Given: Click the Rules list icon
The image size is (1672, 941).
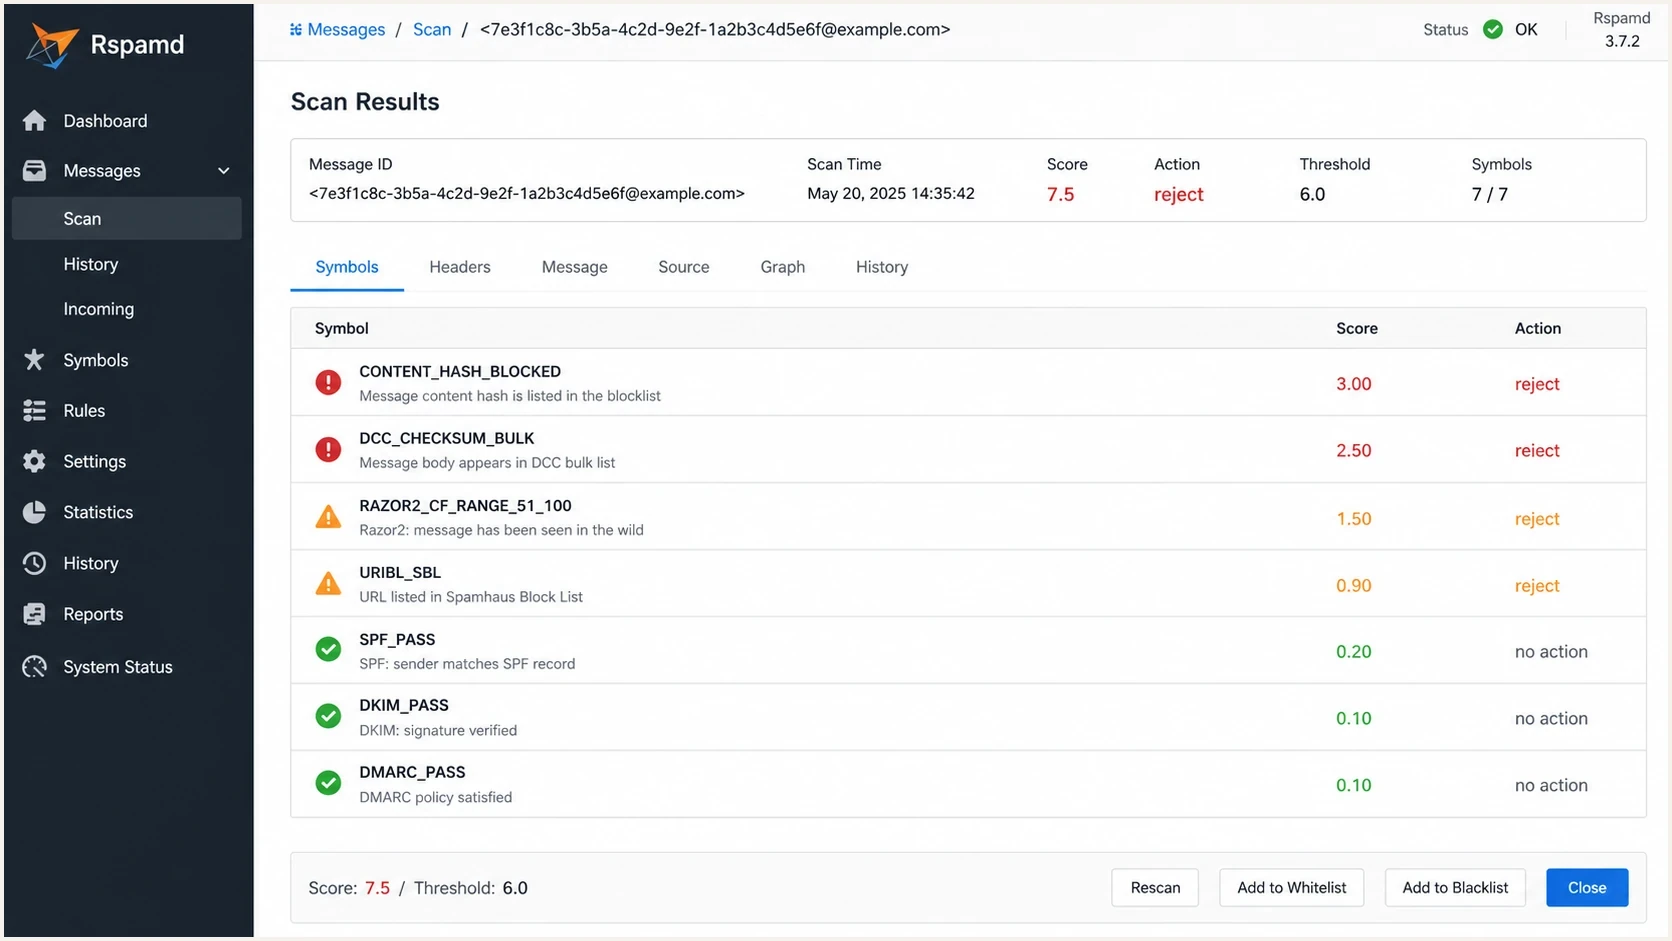Looking at the screenshot, I should click(34, 411).
